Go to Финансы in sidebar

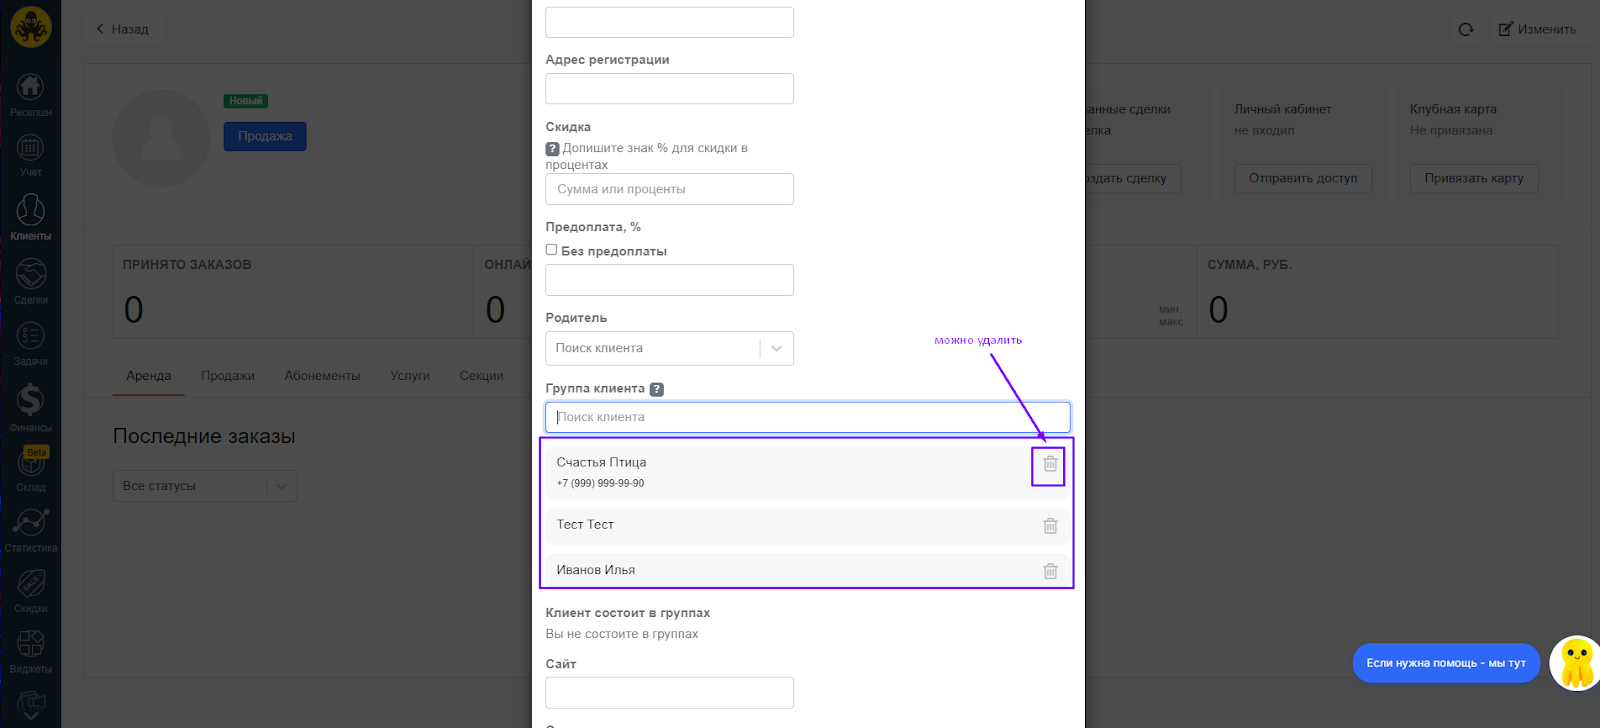(30, 407)
